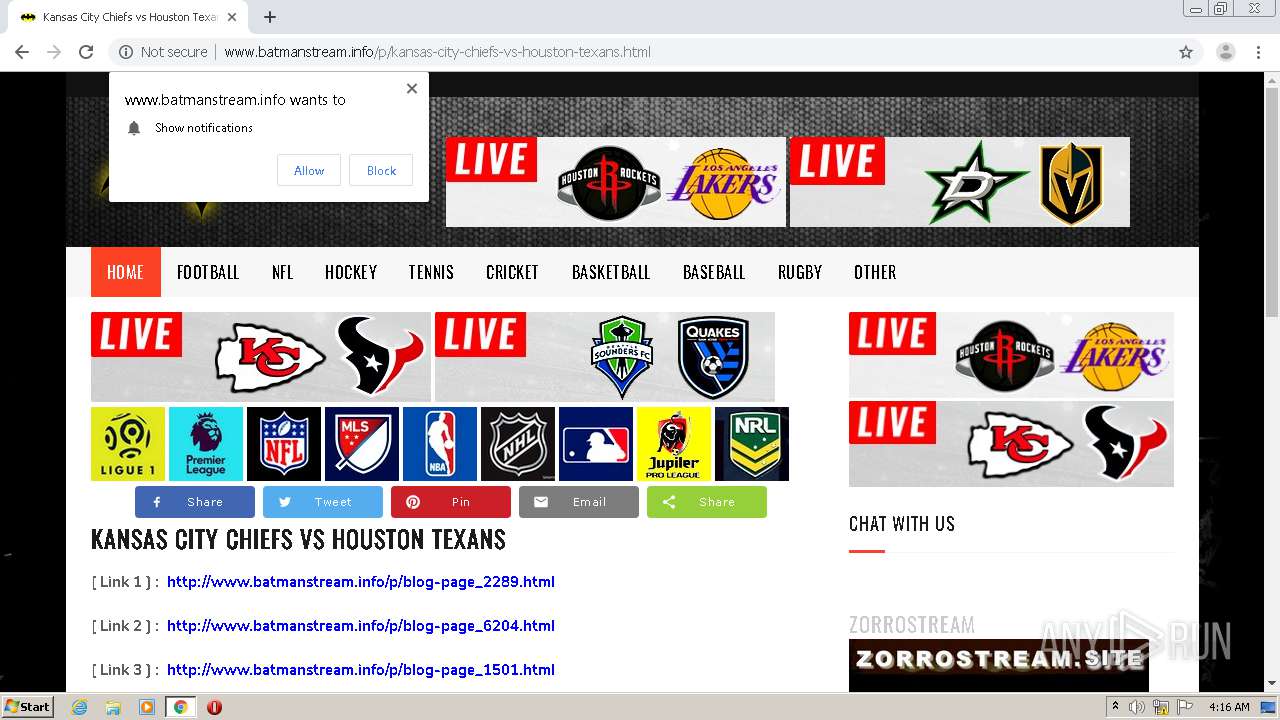Allow notifications from batmanstream.info

[309, 171]
